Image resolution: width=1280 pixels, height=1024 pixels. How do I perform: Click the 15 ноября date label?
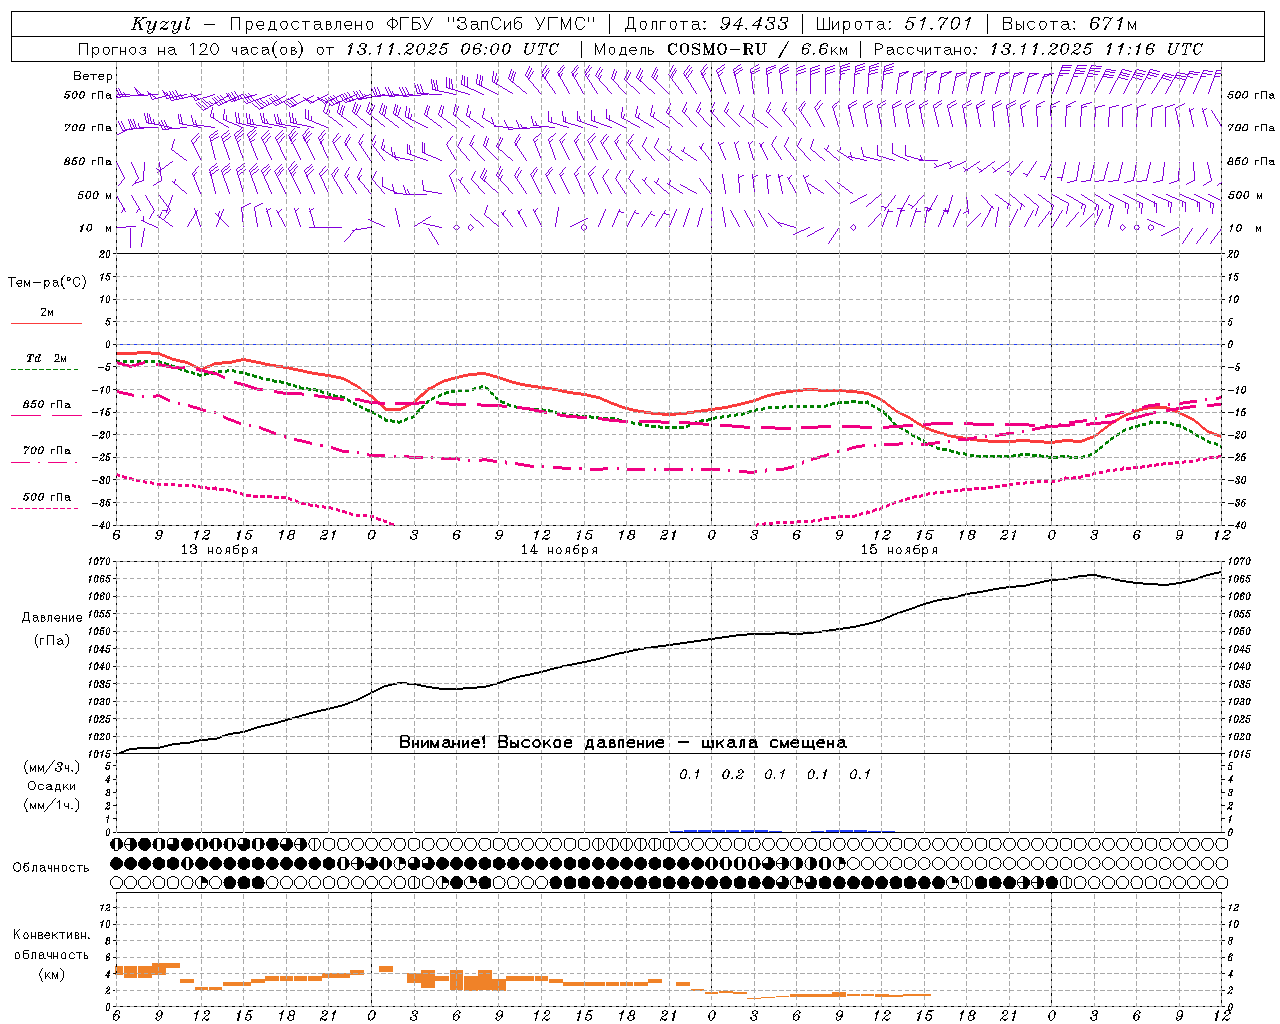click(899, 550)
